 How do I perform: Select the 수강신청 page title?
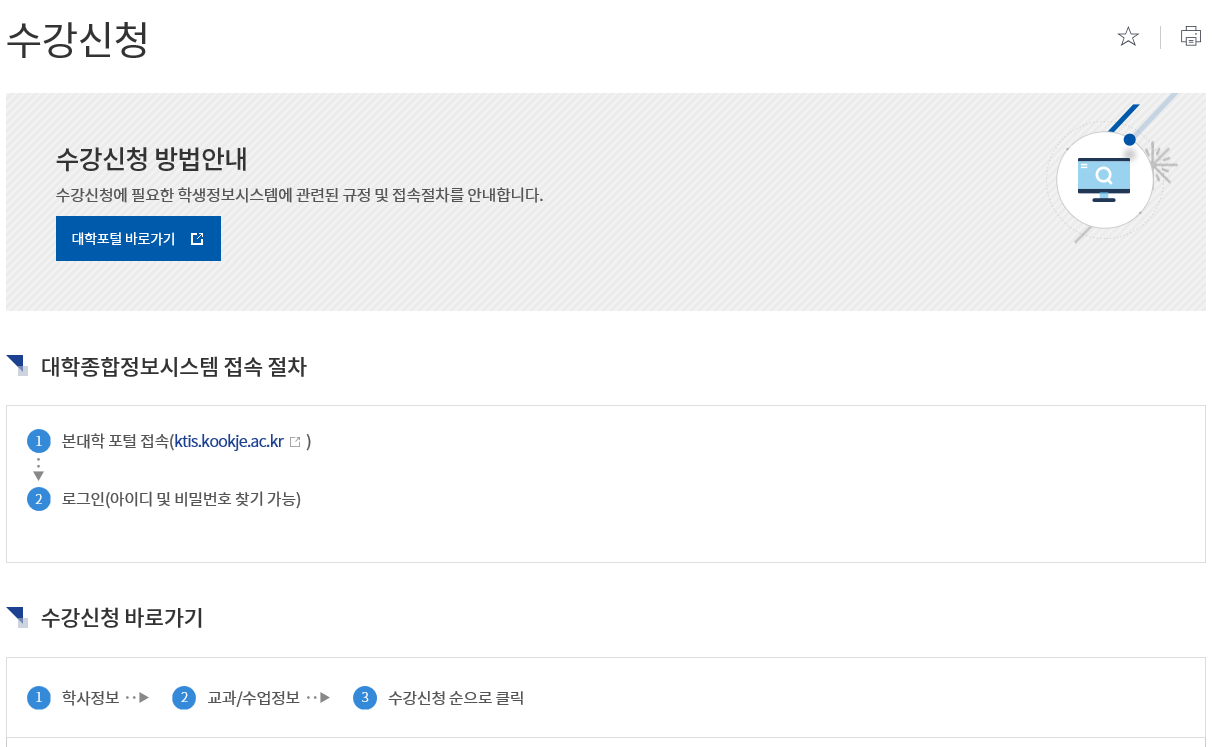(77, 39)
